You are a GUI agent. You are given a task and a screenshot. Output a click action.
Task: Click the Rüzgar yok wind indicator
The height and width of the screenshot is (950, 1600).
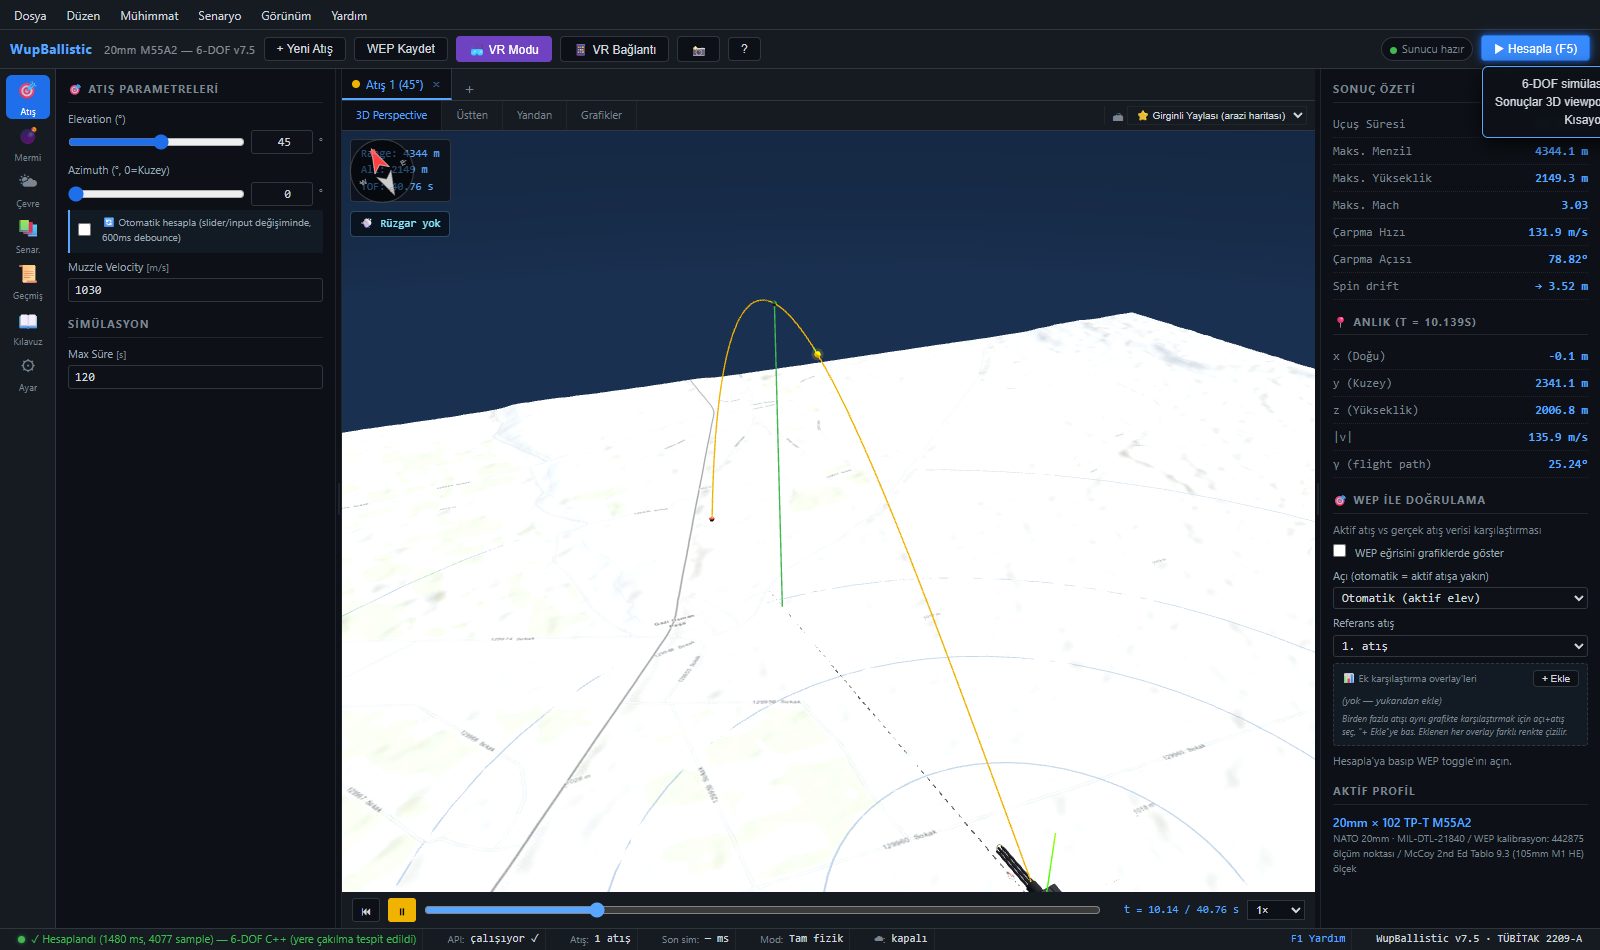coord(400,224)
